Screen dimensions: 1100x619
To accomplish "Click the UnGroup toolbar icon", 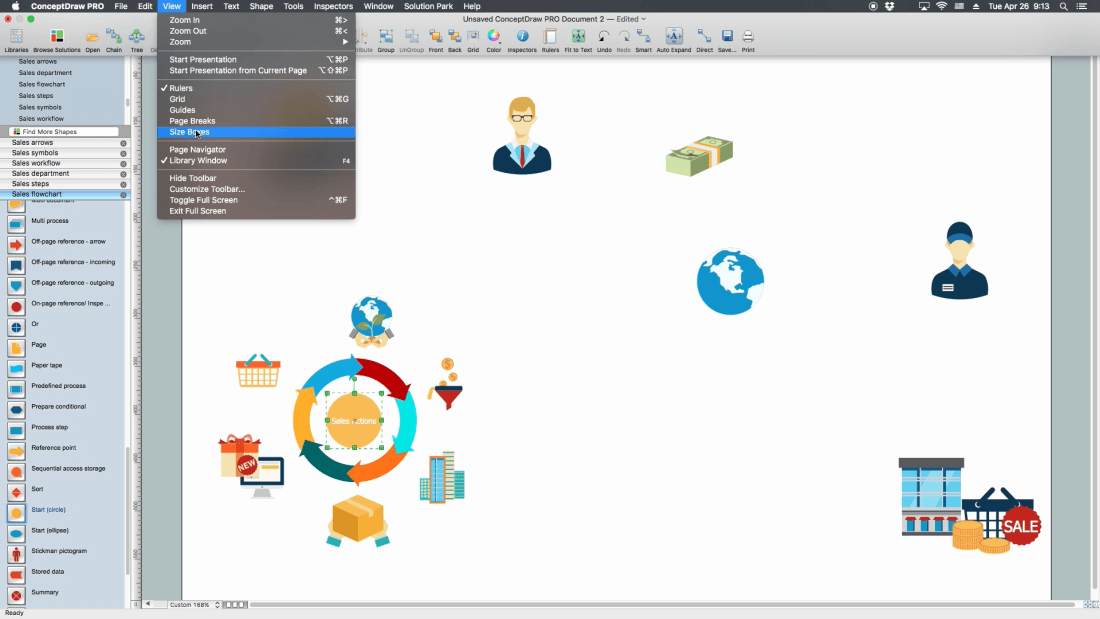I will tap(412, 40).
